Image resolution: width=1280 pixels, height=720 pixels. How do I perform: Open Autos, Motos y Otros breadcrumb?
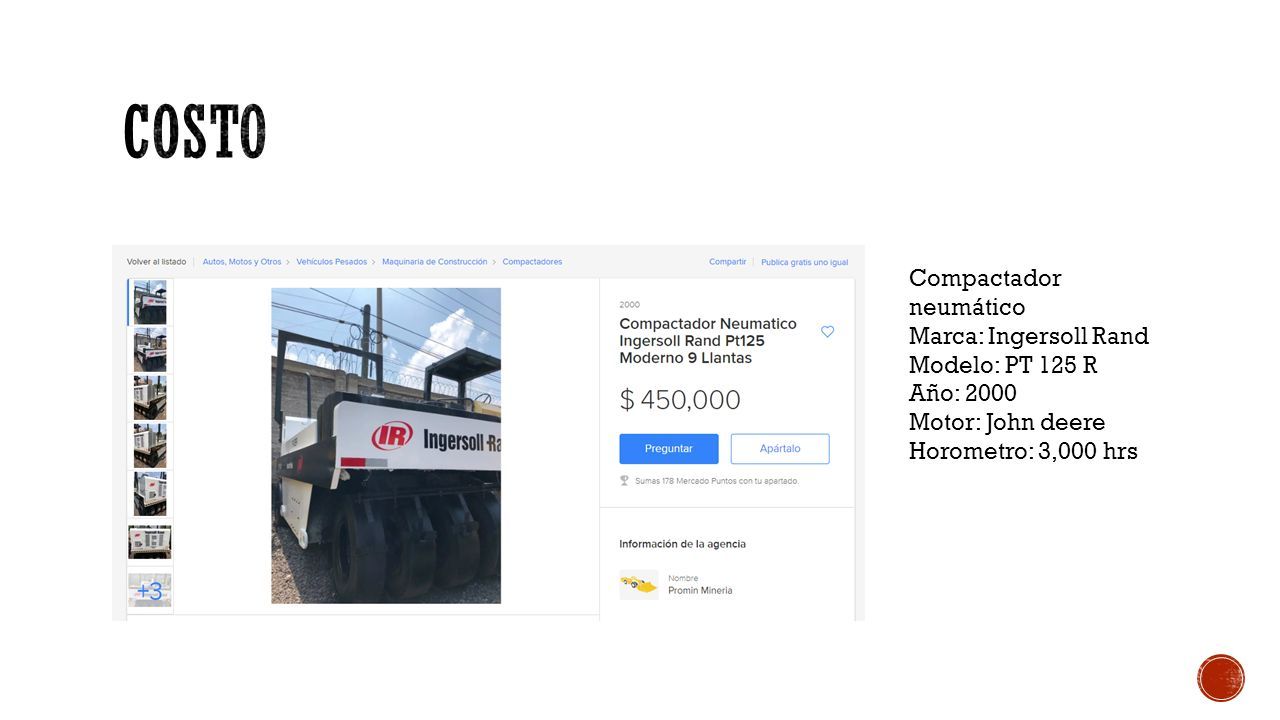(242, 262)
